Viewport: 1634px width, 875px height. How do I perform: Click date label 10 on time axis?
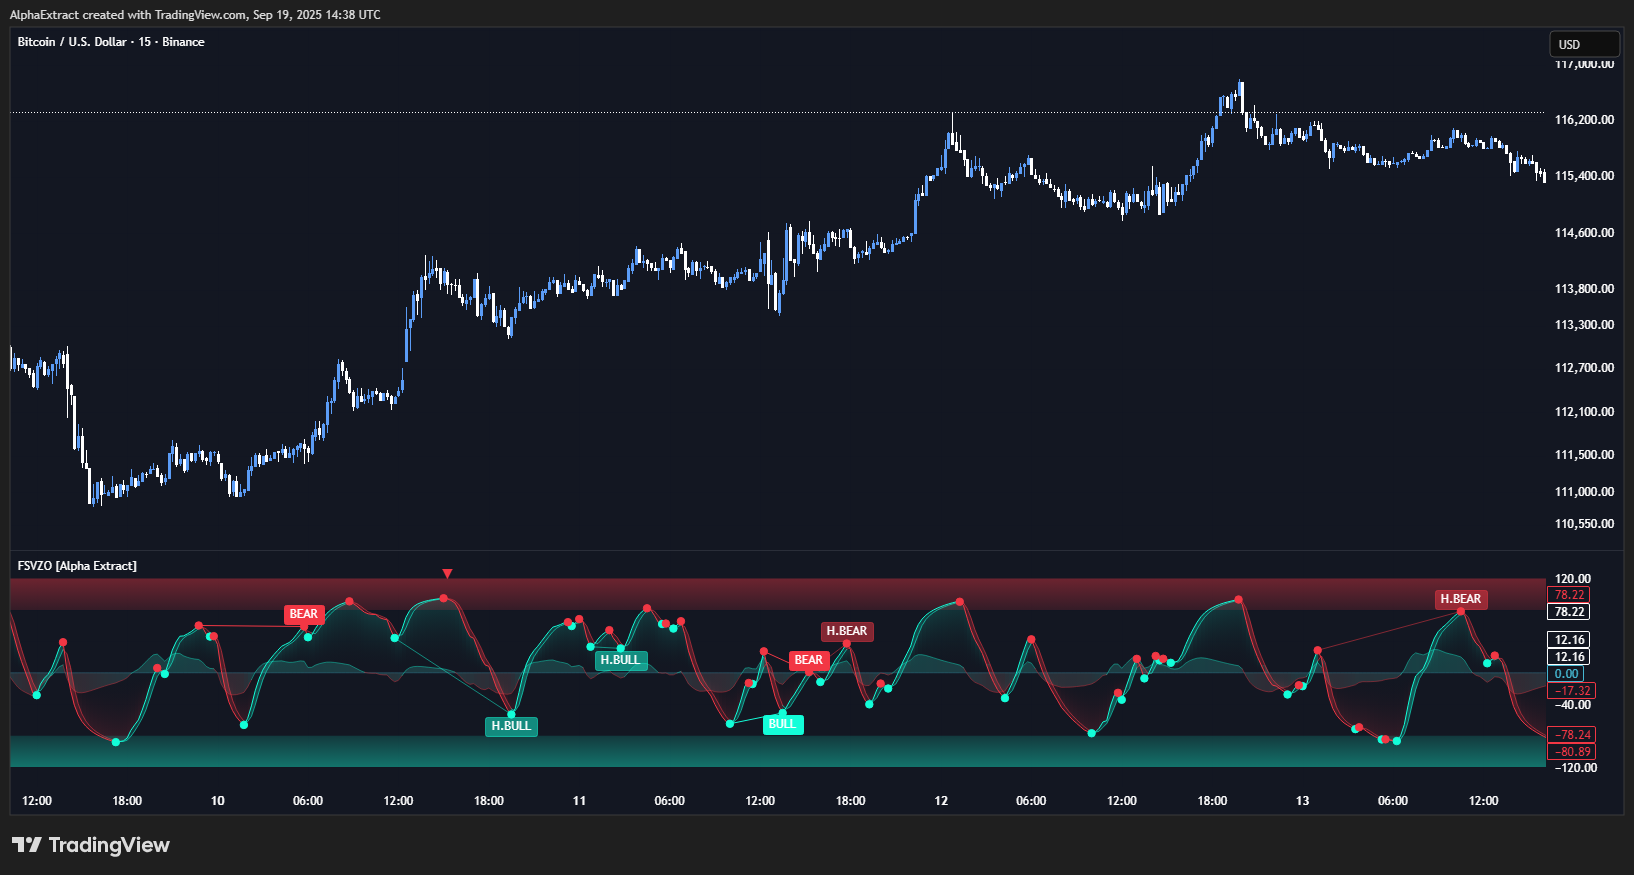[x=218, y=801]
